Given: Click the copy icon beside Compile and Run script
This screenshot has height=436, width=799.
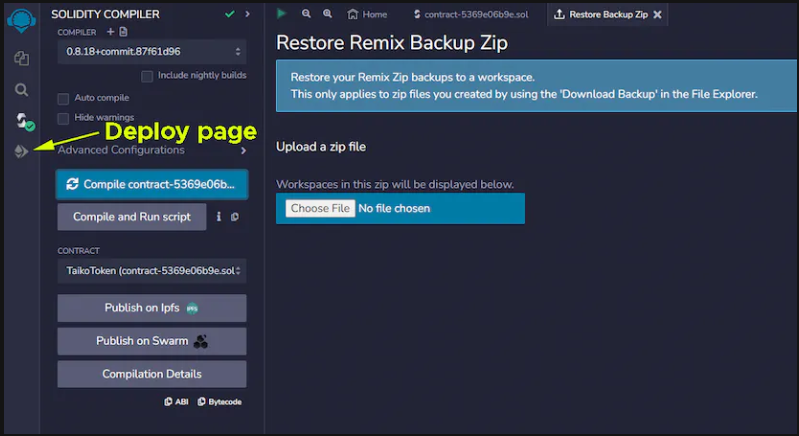Looking at the screenshot, I should (x=235, y=217).
